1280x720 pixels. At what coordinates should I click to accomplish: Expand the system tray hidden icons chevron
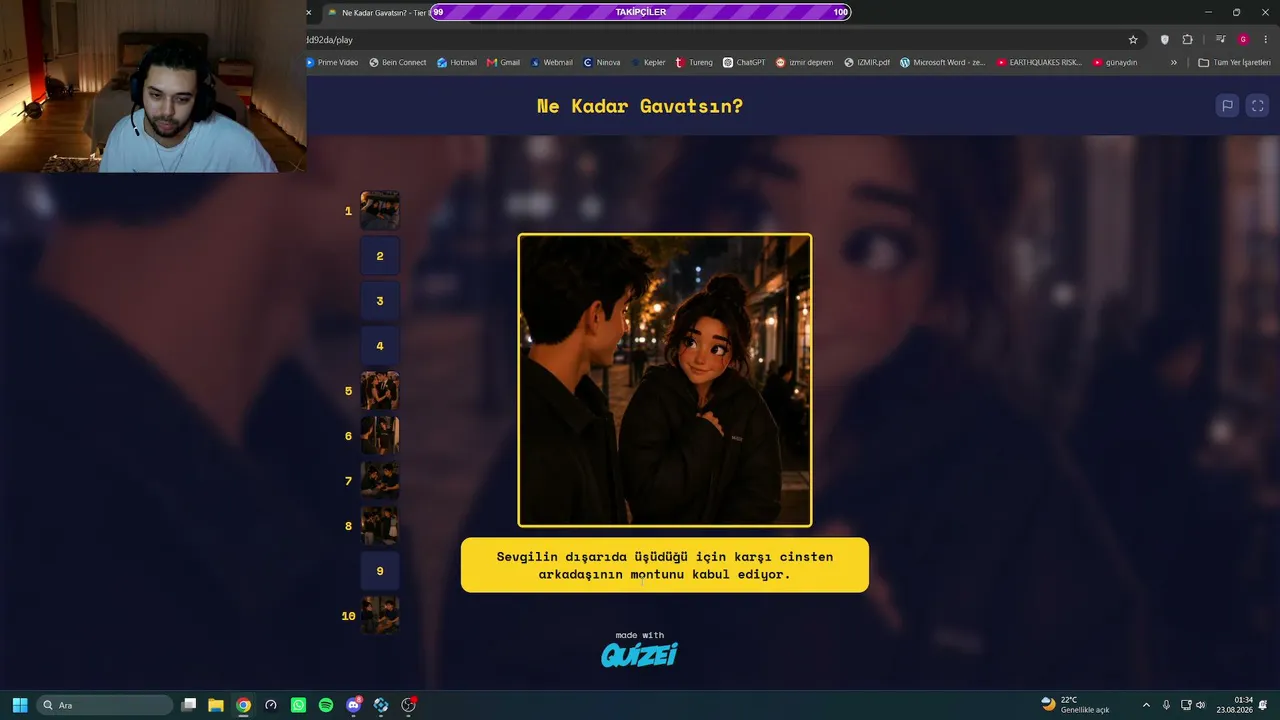1146,705
